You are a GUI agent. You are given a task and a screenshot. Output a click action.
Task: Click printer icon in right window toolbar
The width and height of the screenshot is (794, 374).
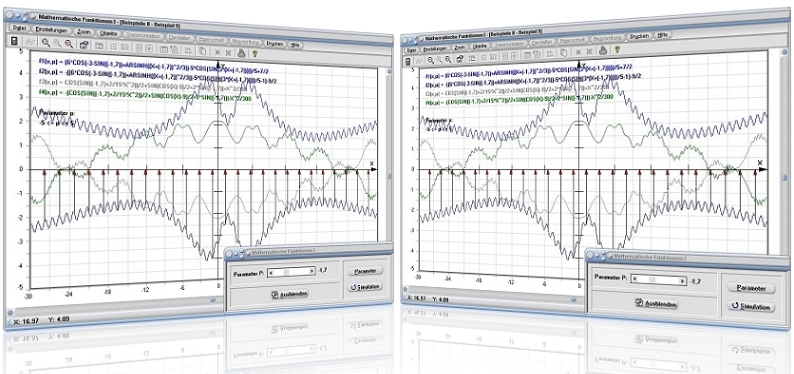(603, 51)
